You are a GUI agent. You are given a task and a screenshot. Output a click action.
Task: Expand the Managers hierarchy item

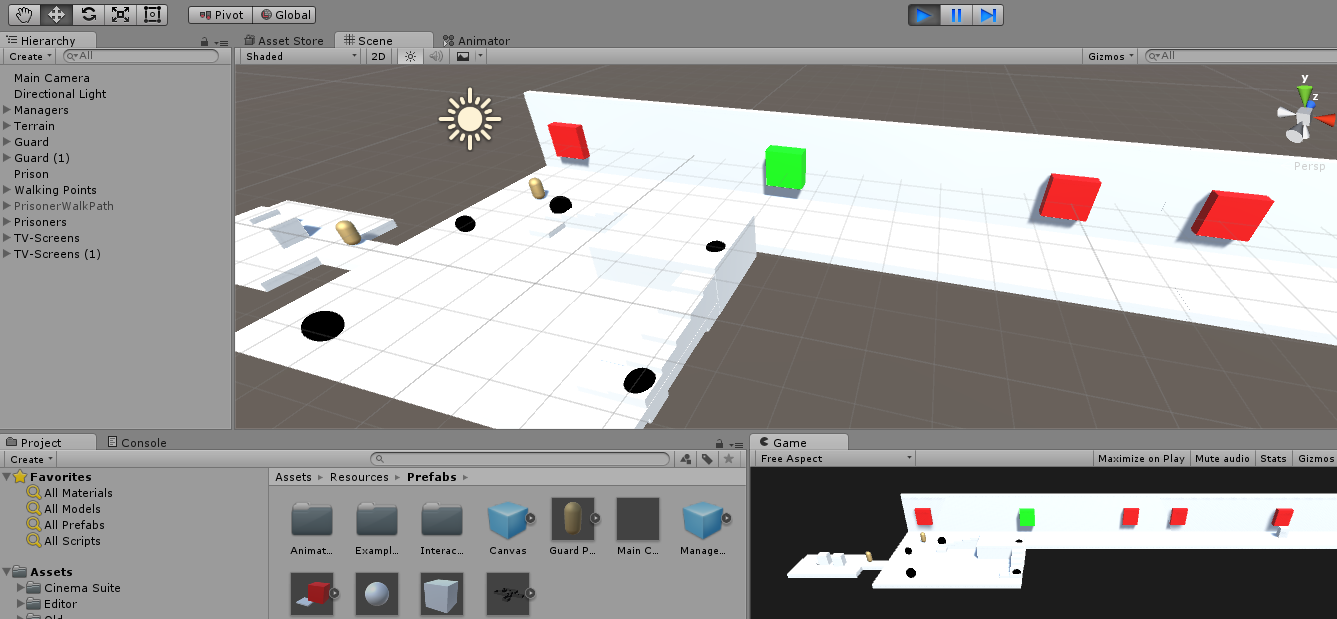7,110
